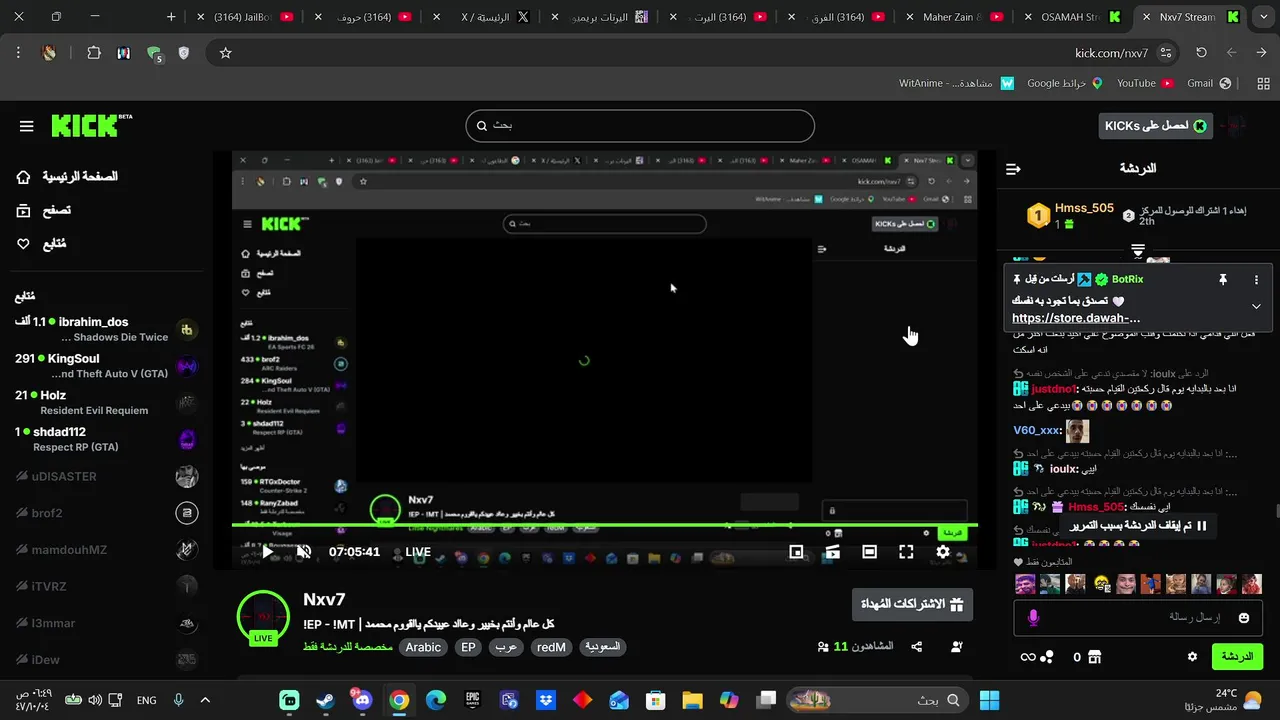Start casting the stream from the player
Viewport: 1280px width, 720px height.
point(832,551)
